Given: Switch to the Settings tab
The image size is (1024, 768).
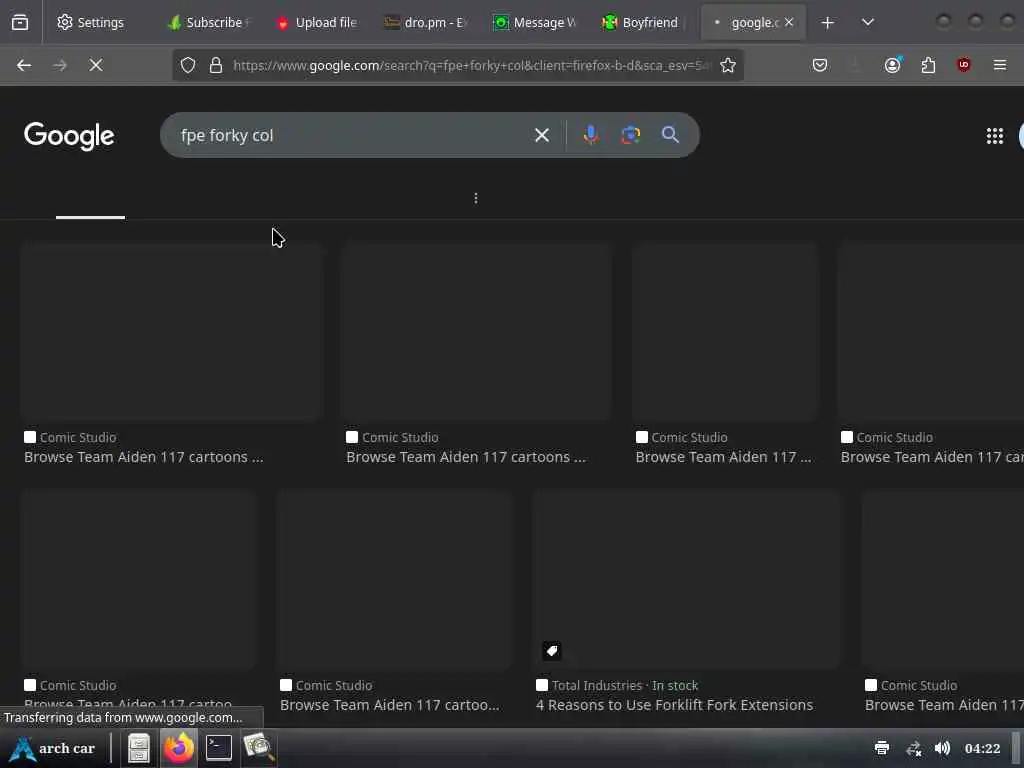Looking at the screenshot, I should click(91, 22).
